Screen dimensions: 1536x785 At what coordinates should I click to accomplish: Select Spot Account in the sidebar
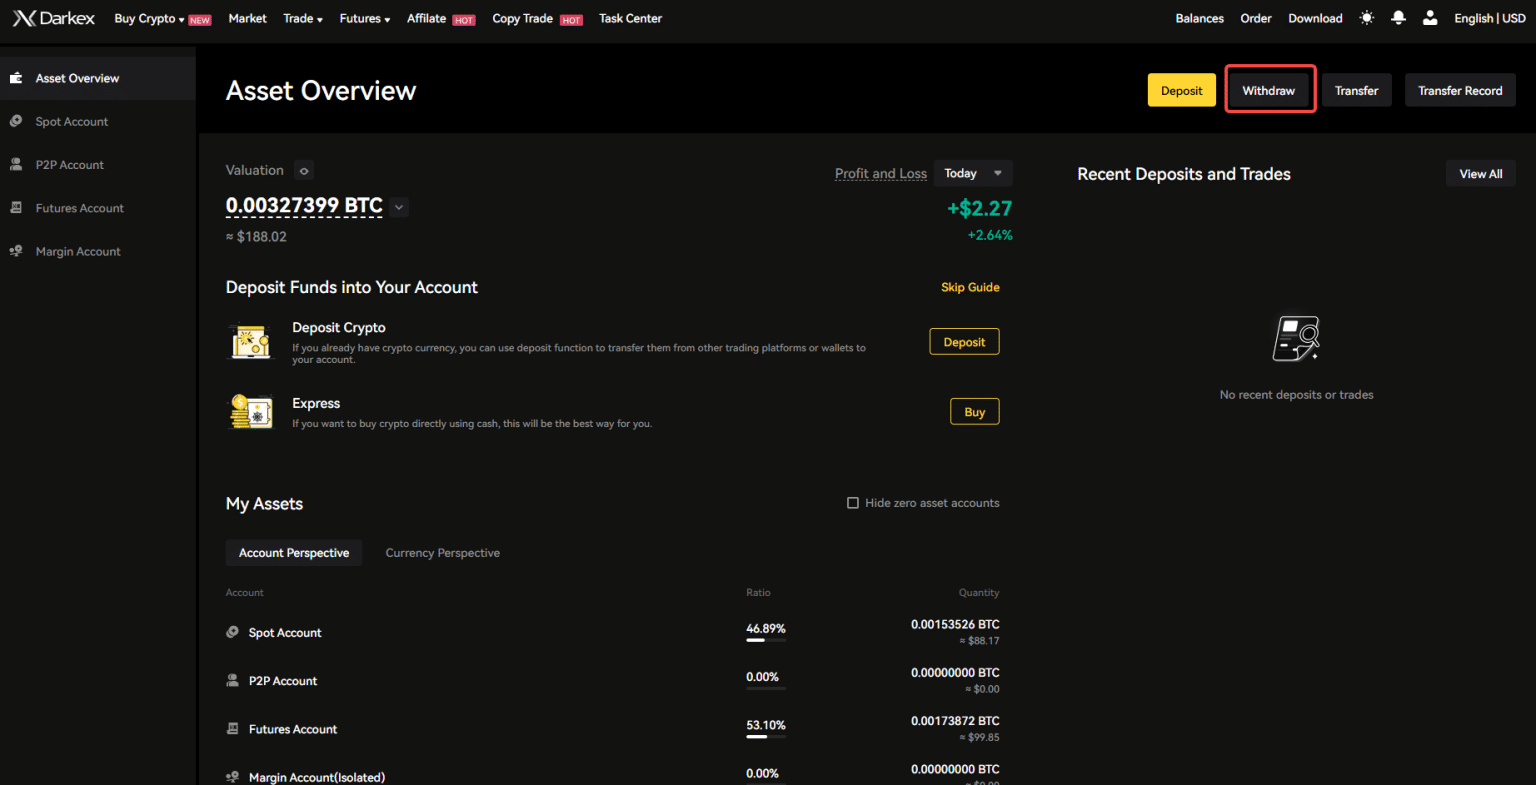pyautogui.click(x=71, y=121)
